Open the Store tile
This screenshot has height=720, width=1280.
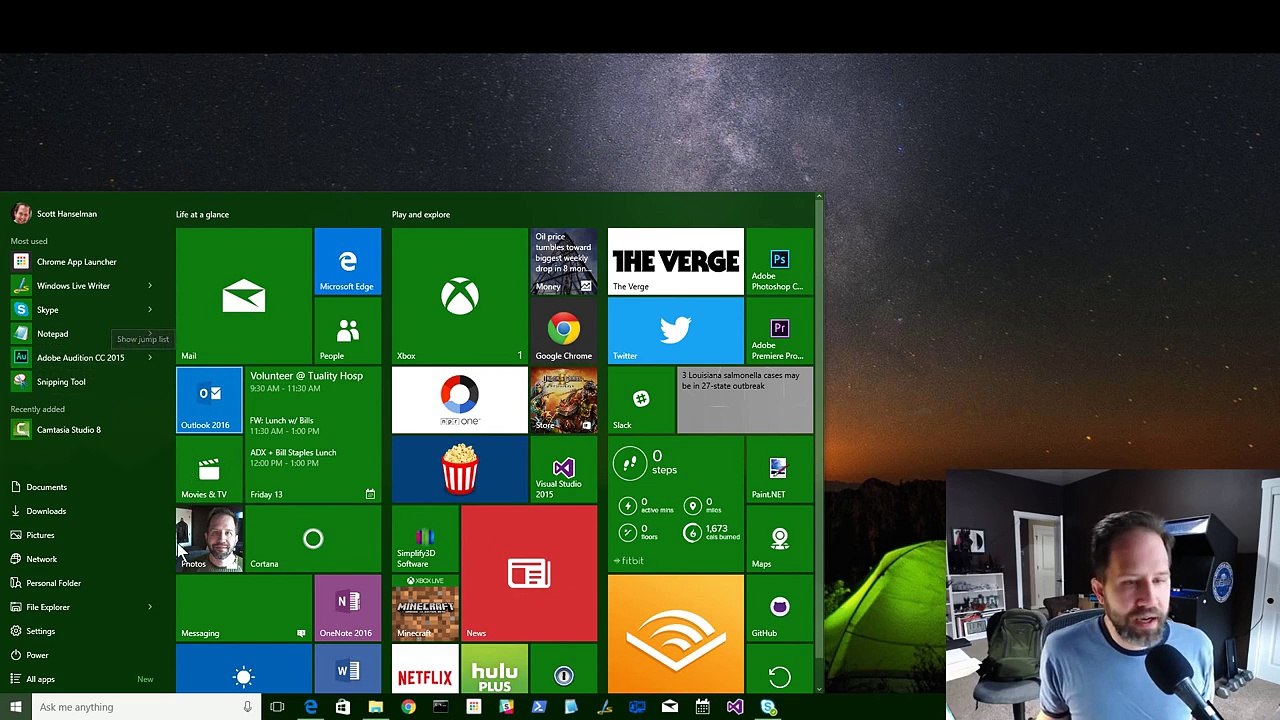[x=563, y=400]
